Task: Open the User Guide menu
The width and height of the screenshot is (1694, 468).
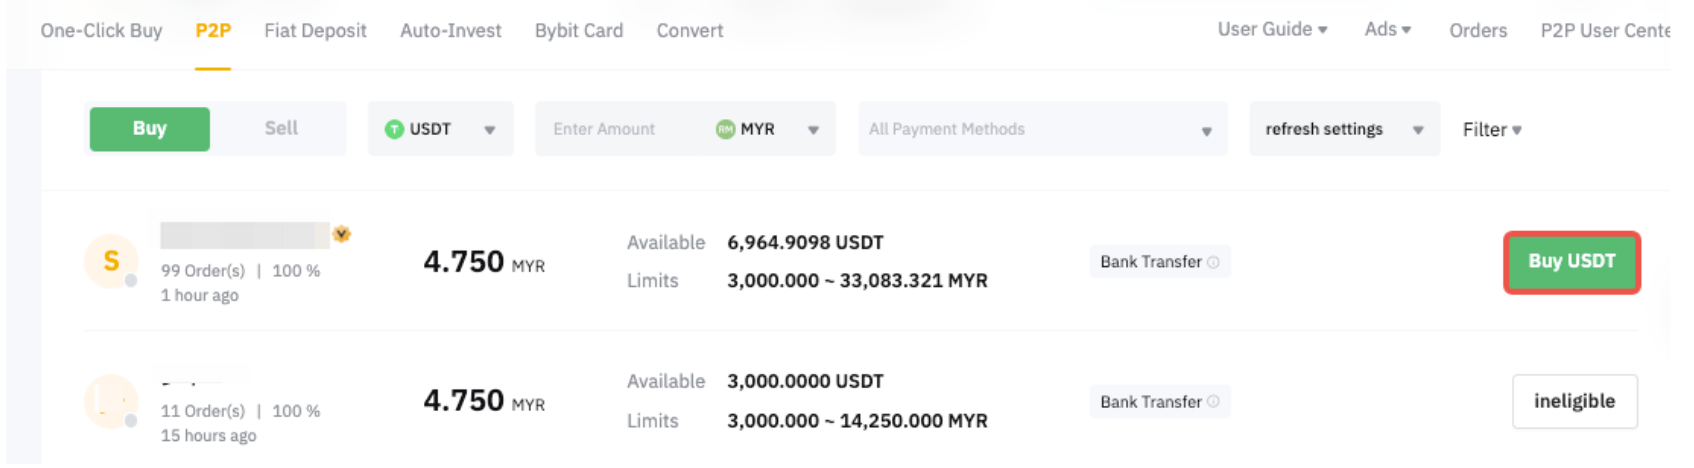Action: click(1271, 30)
